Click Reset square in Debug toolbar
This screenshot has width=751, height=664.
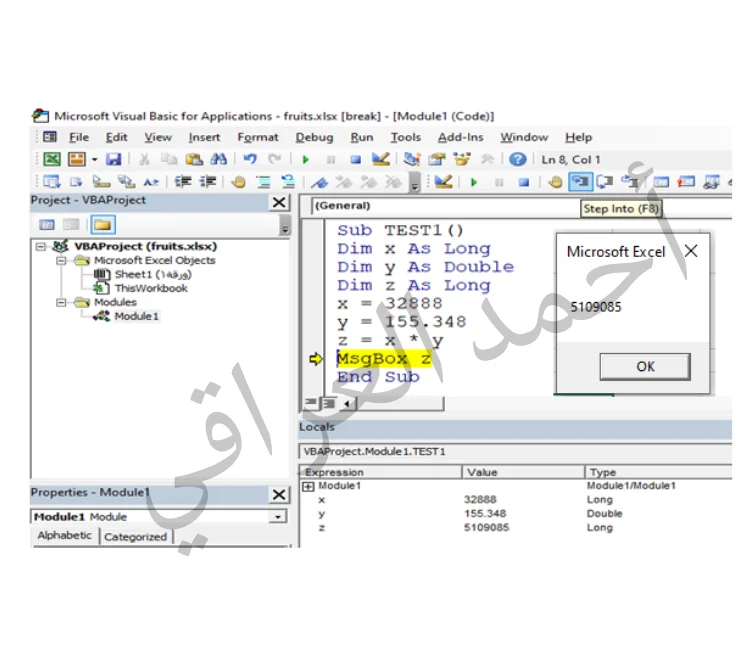pyautogui.click(x=524, y=182)
